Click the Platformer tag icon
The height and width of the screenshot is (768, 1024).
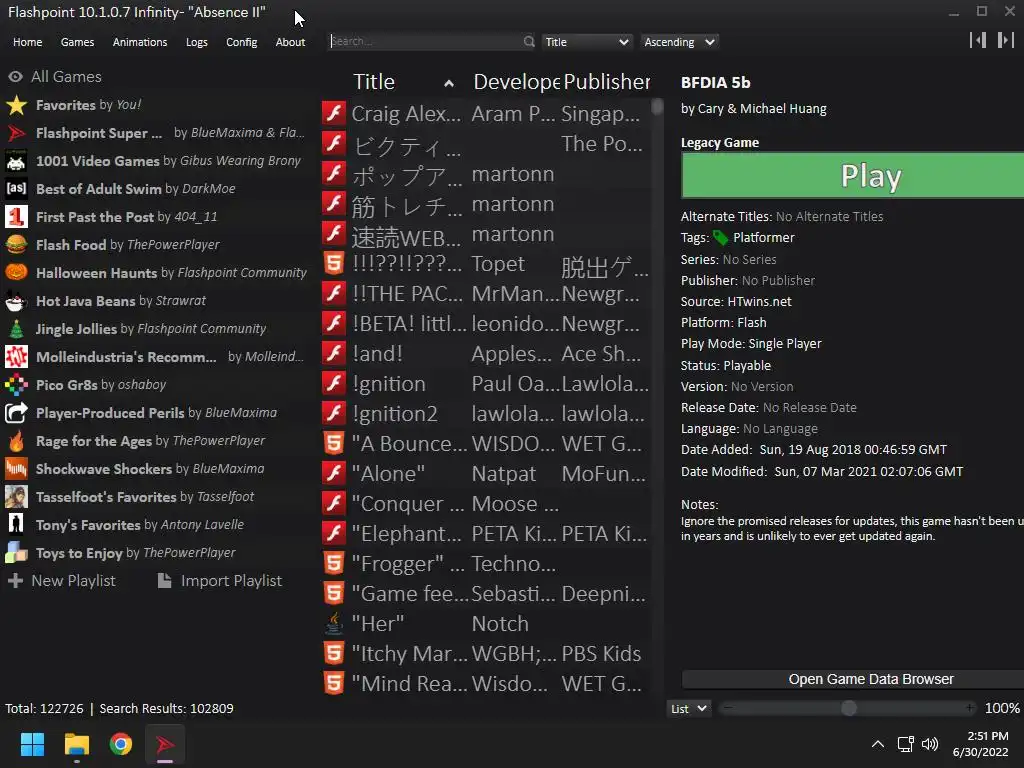point(720,238)
